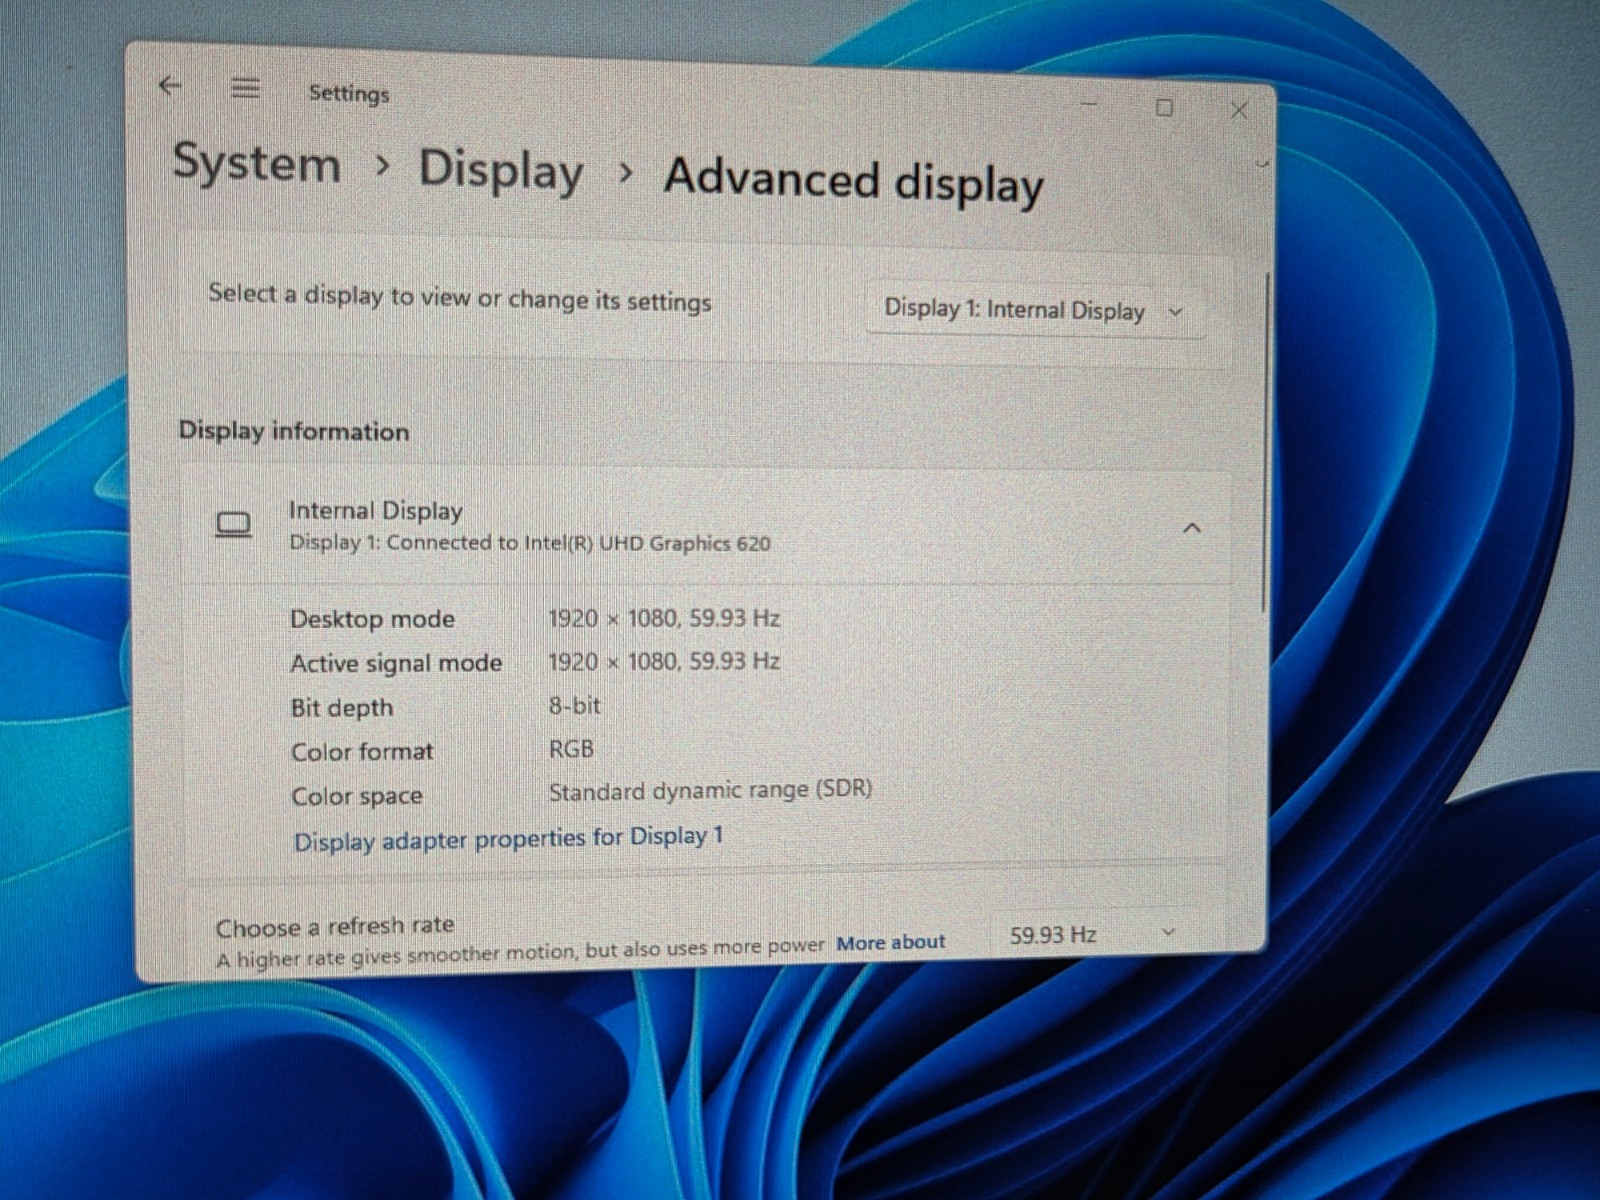Click the Display information heading
The image size is (1600, 1200).
294,431
